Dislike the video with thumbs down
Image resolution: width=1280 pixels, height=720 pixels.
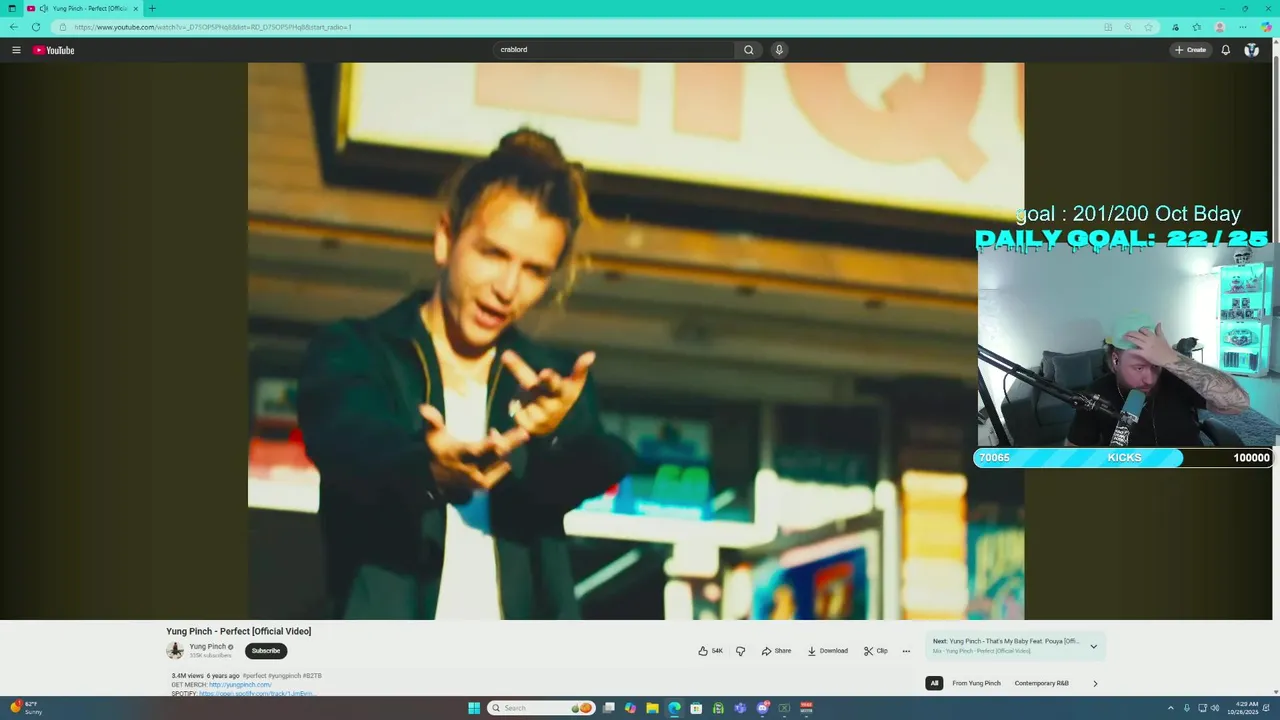tap(740, 651)
